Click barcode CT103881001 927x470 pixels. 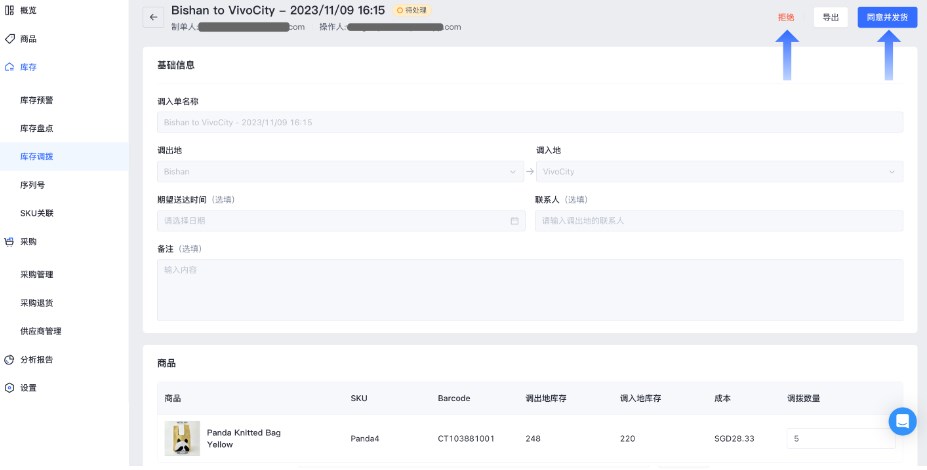pyautogui.click(x=466, y=439)
